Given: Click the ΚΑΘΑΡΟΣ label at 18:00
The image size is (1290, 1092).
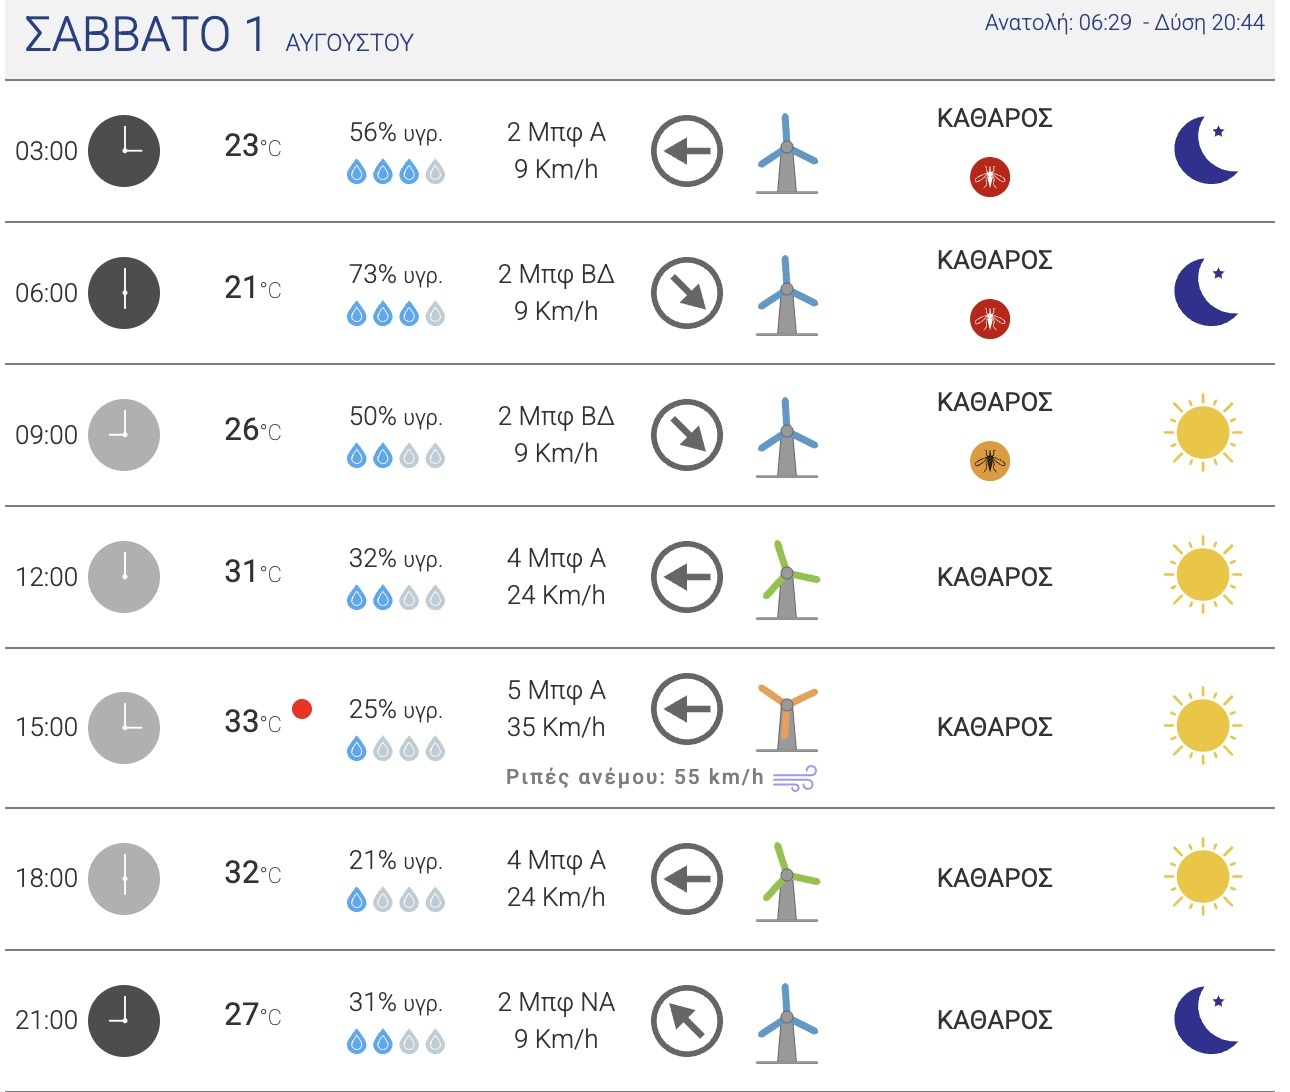Looking at the screenshot, I should (x=994, y=878).
